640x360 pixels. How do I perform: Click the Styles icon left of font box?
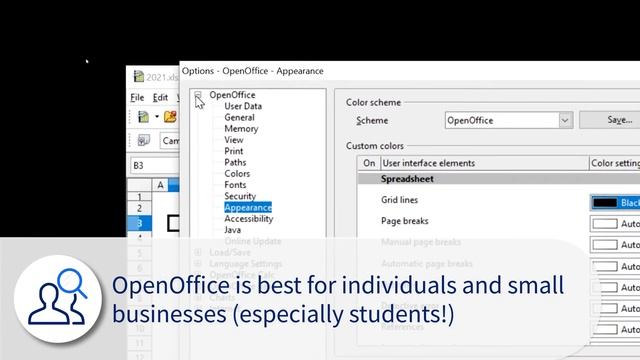tap(143, 140)
